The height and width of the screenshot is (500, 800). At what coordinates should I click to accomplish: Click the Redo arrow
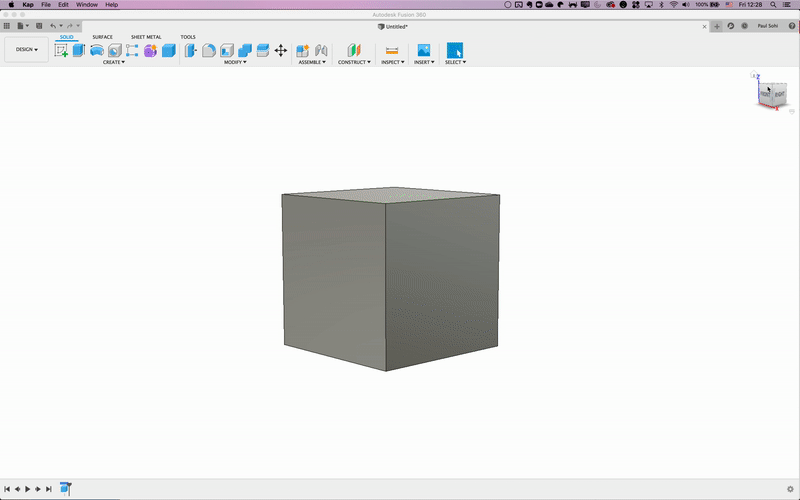(70, 26)
